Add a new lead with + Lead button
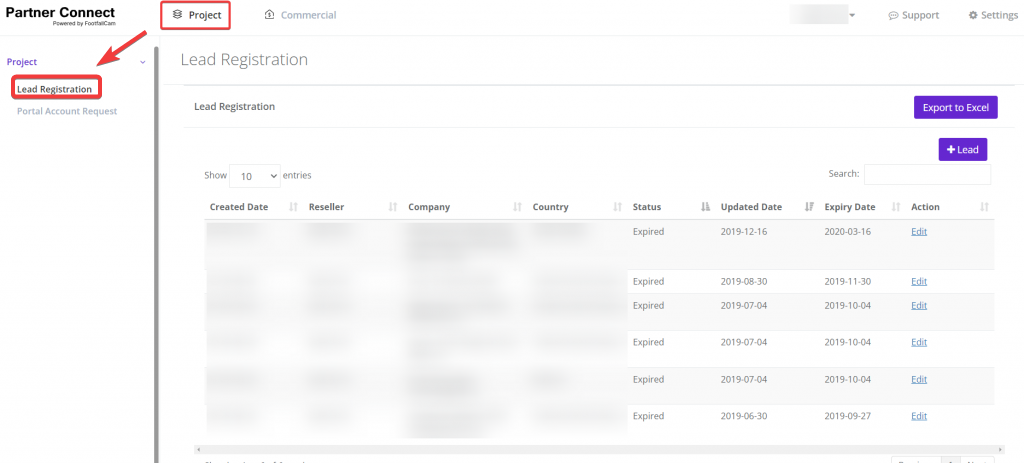 point(962,149)
